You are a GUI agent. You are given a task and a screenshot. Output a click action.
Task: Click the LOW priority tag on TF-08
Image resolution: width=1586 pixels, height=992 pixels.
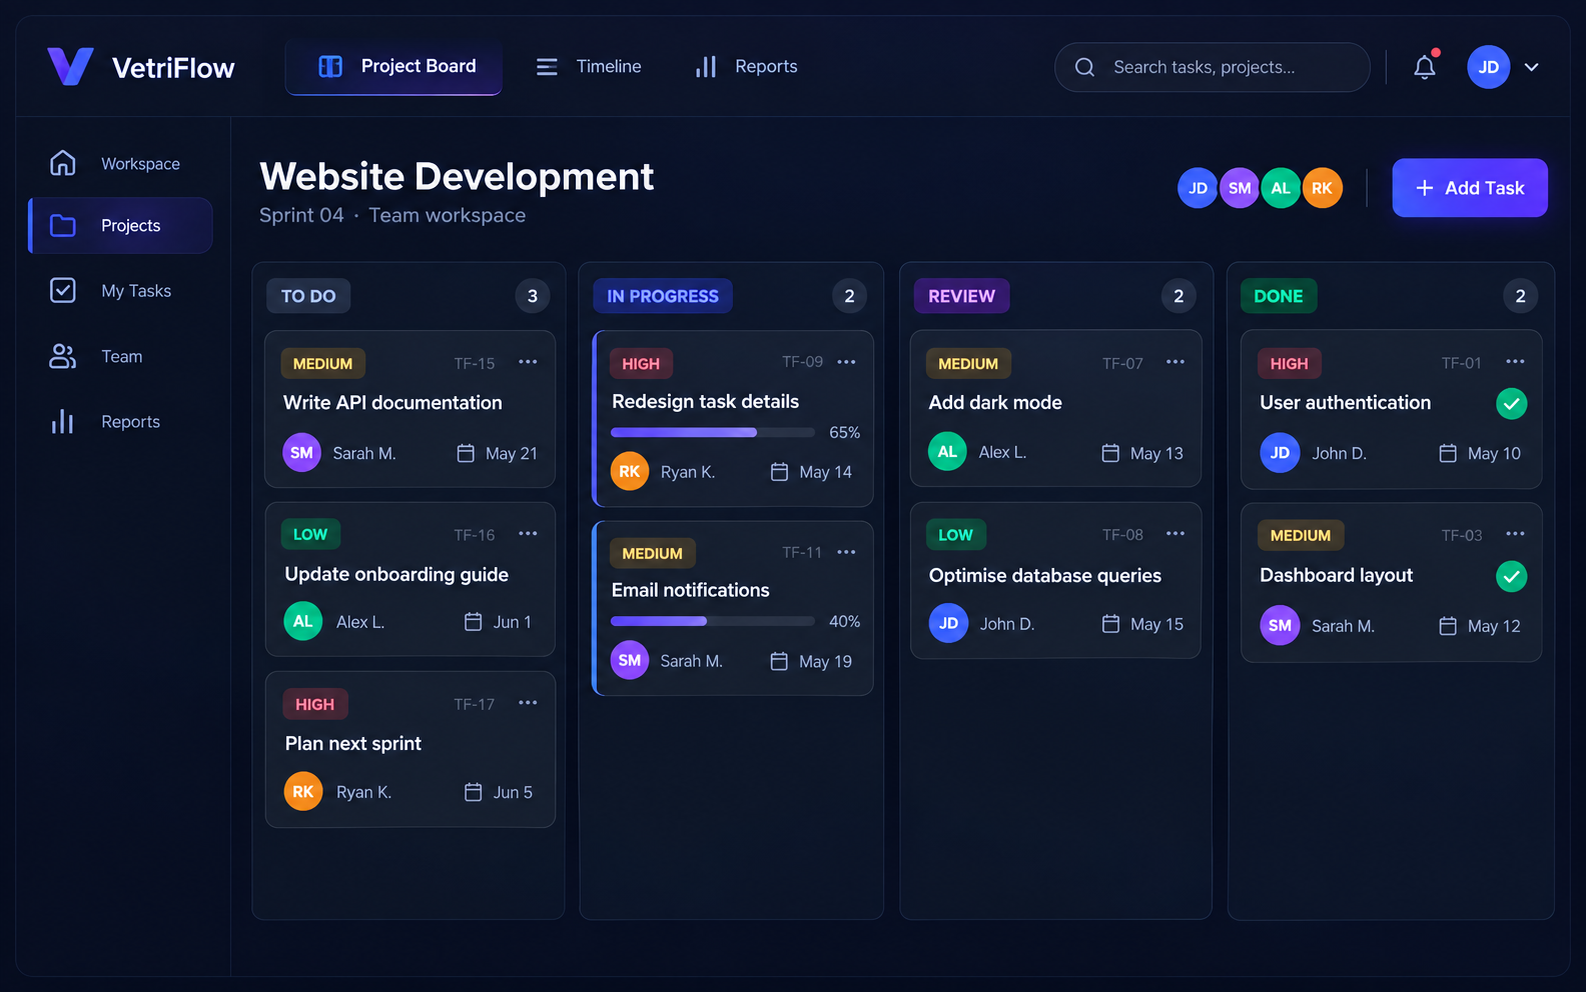(x=955, y=535)
